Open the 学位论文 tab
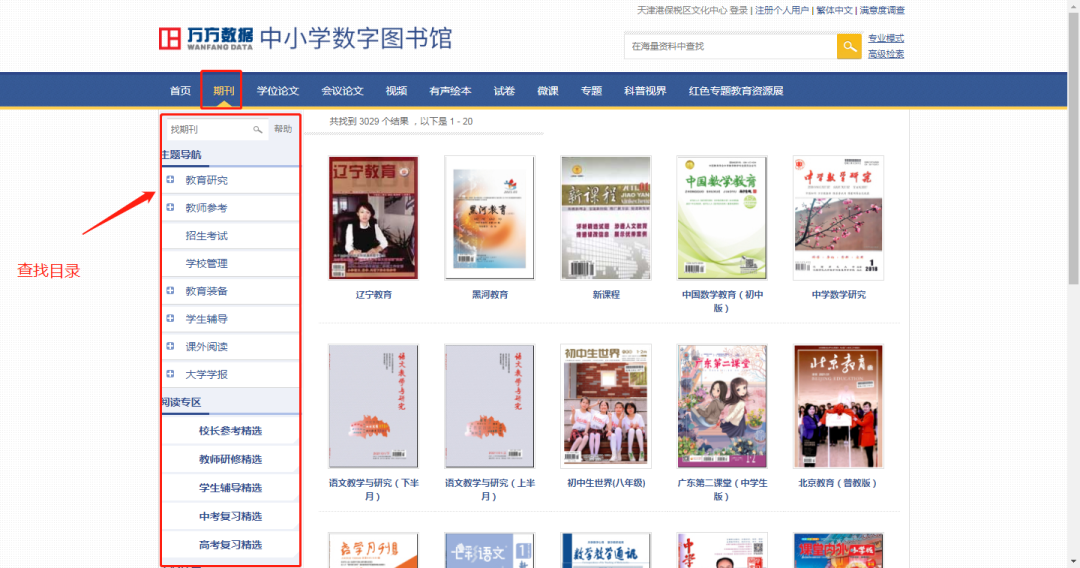The height and width of the screenshot is (568, 1080). 278,91
